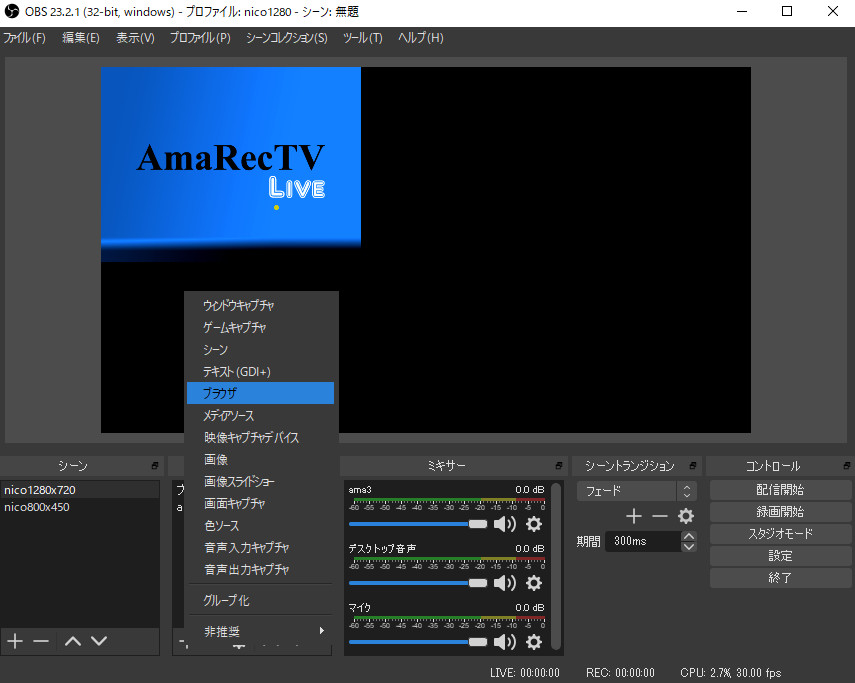
Task: Enable スタジオモード button
Action: [x=780, y=534]
